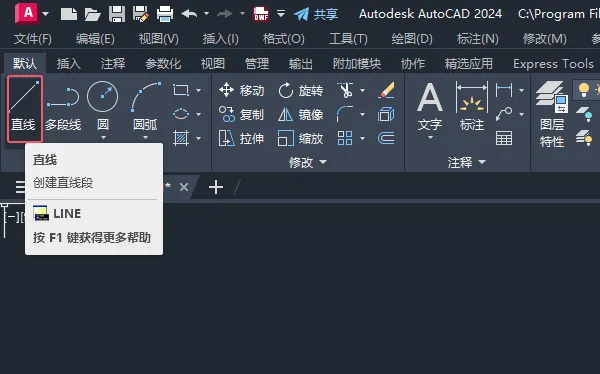Screen dimensions: 600x374
Task: Click the Open folder icon
Action: (x=93, y=14)
